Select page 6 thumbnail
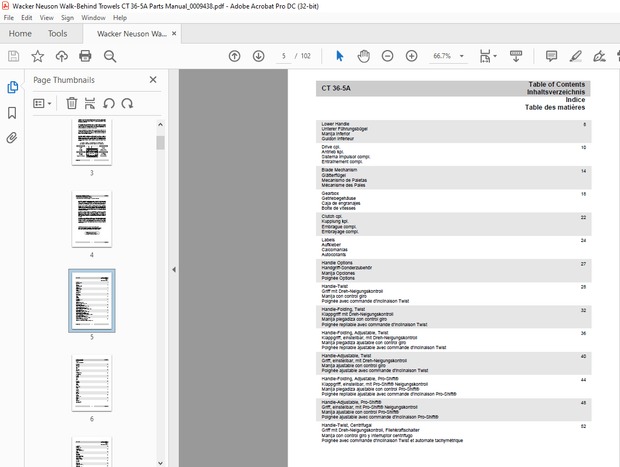The height and width of the screenshot is (467, 620). coord(92,383)
